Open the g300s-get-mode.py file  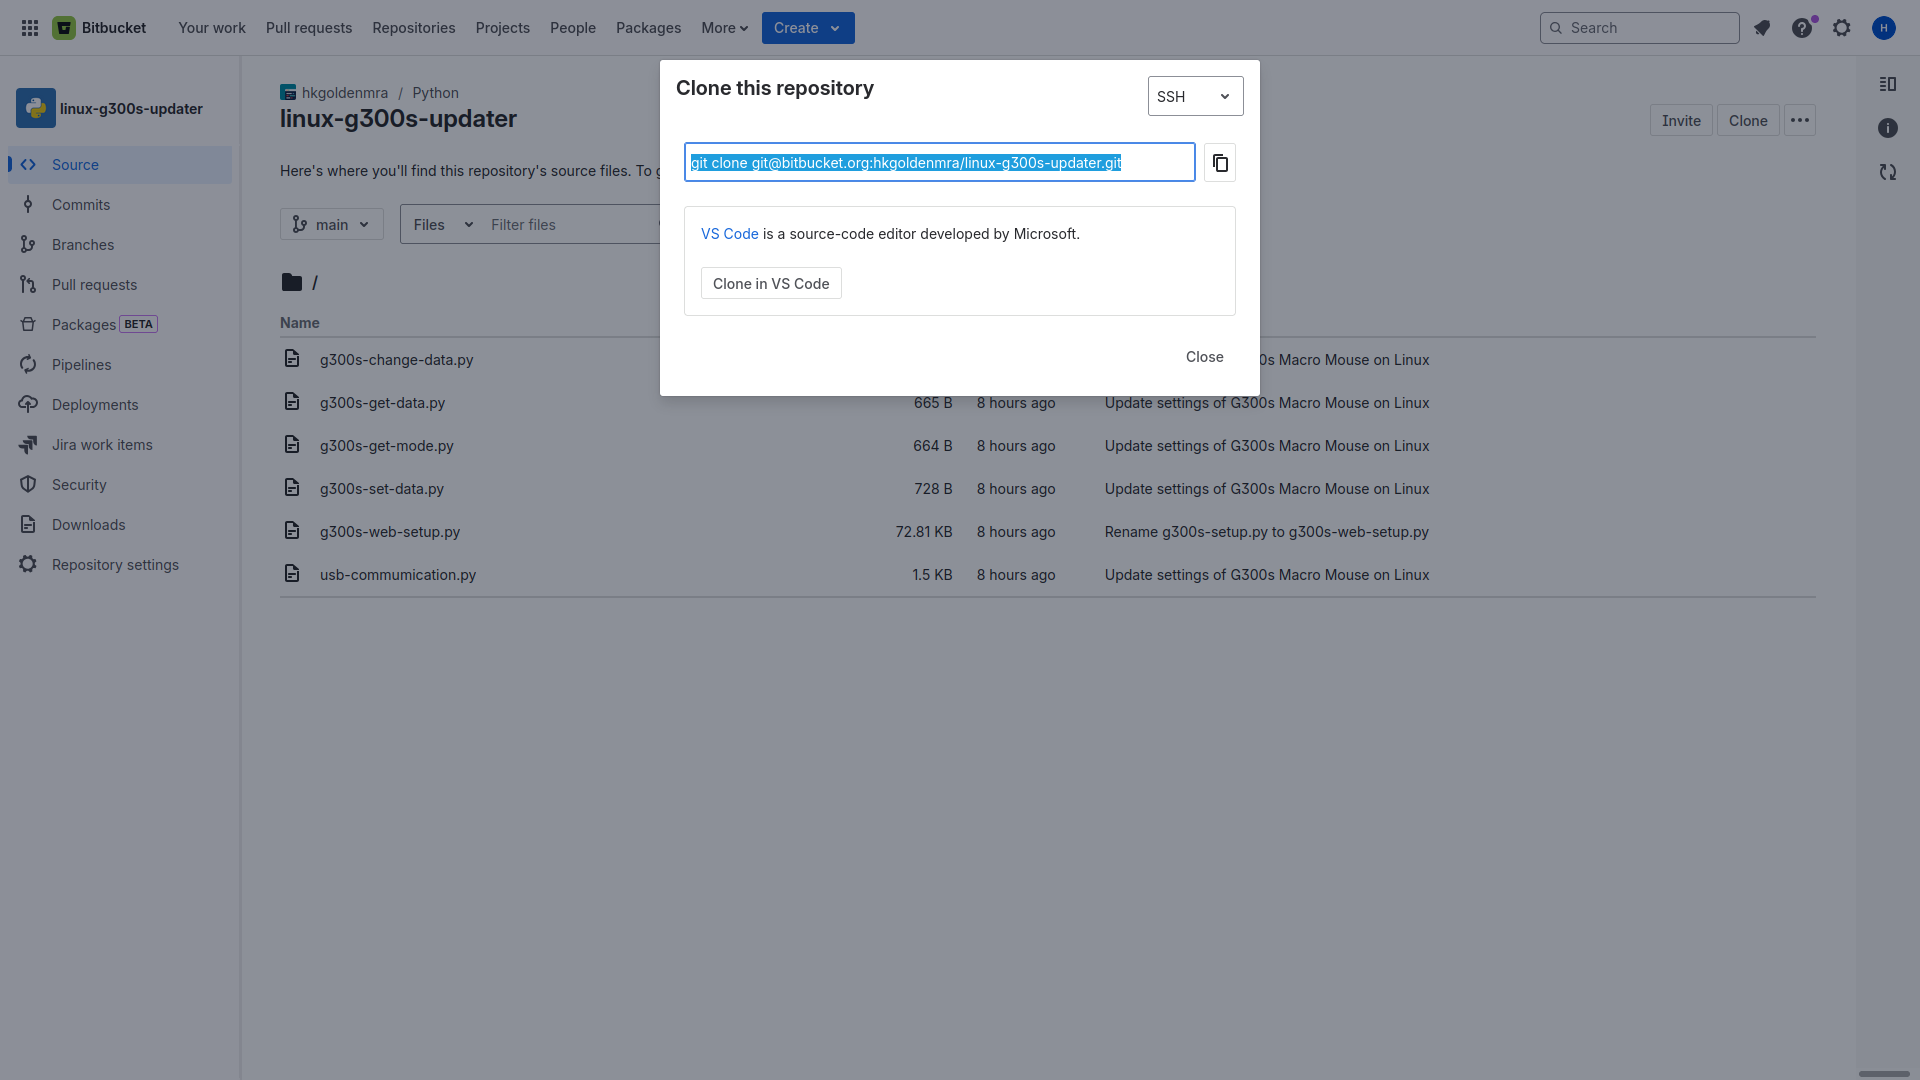click(x=387, y=446)
